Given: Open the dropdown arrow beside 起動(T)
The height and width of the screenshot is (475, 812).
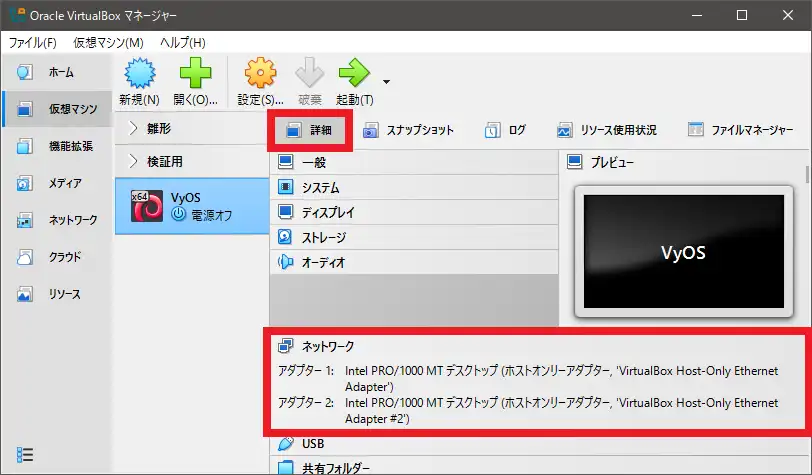Looking at the screenshot, I should pyautogui.click(x=386, y=82).
